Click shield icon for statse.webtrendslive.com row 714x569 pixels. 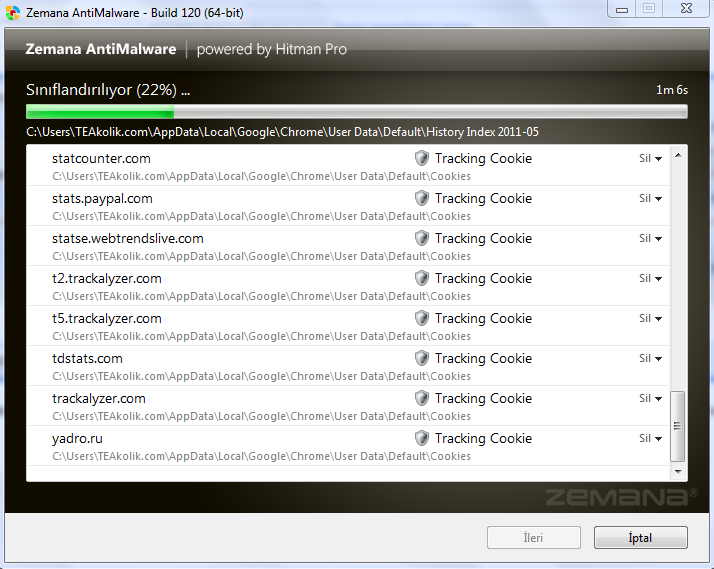pos(422,239)
